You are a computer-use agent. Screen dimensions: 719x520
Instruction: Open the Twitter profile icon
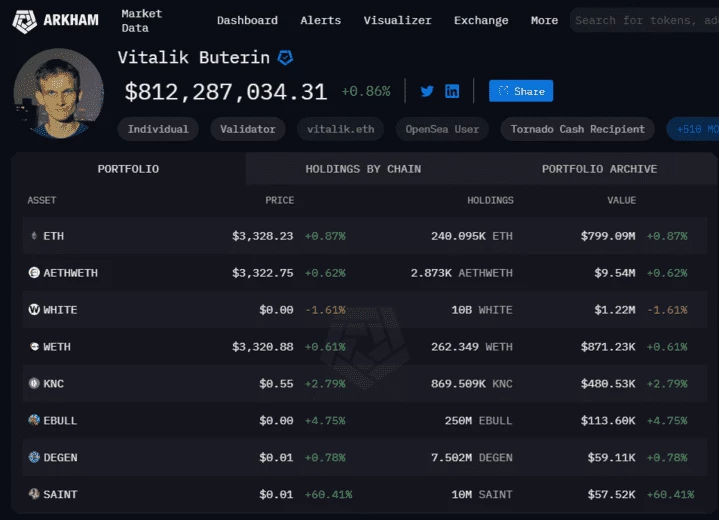point(427,91)
